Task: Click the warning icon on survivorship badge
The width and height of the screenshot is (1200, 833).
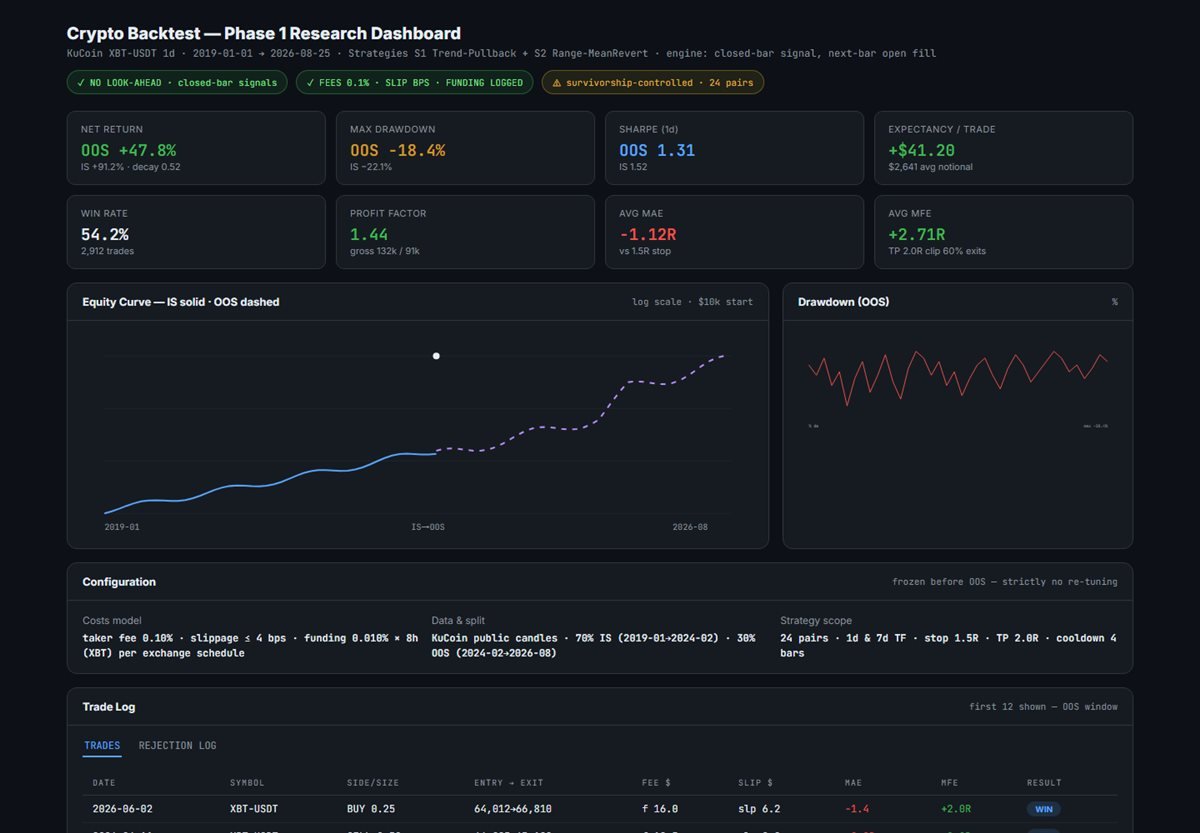Action: [x=557, y=82]
